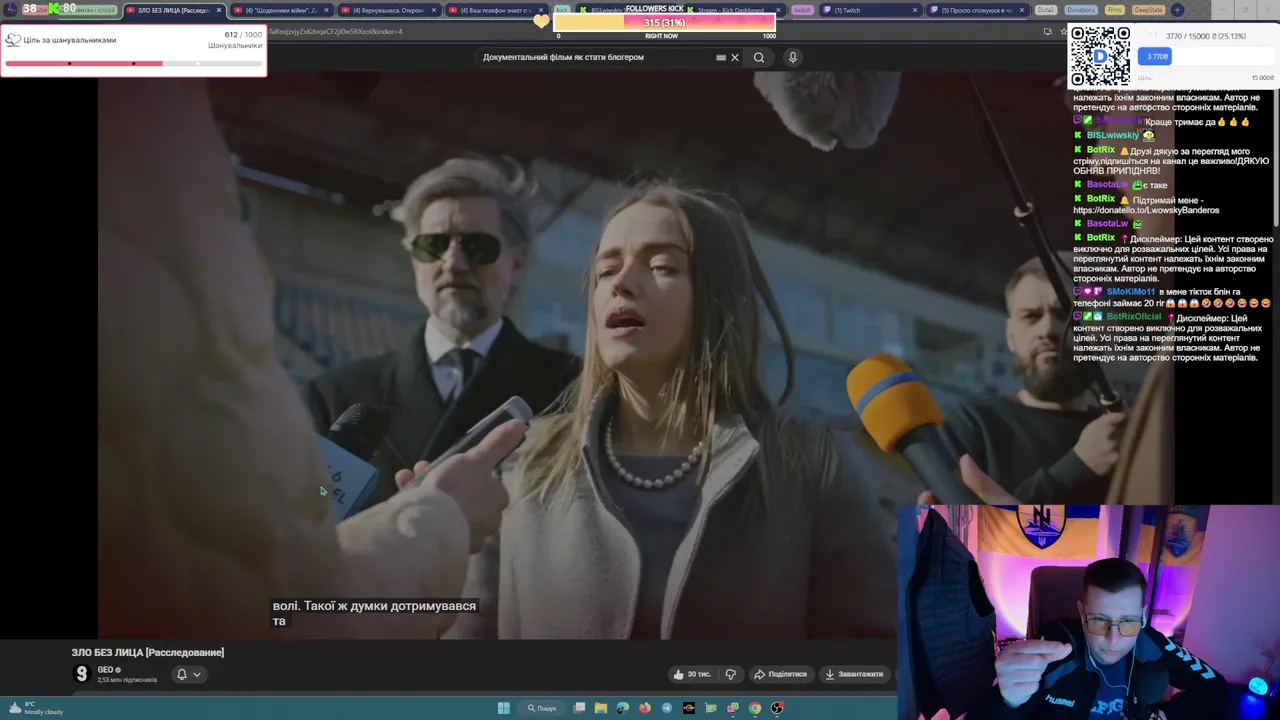Open BISLwiwskiy username in chat

pyautogui.click(x=1112, y=135)
